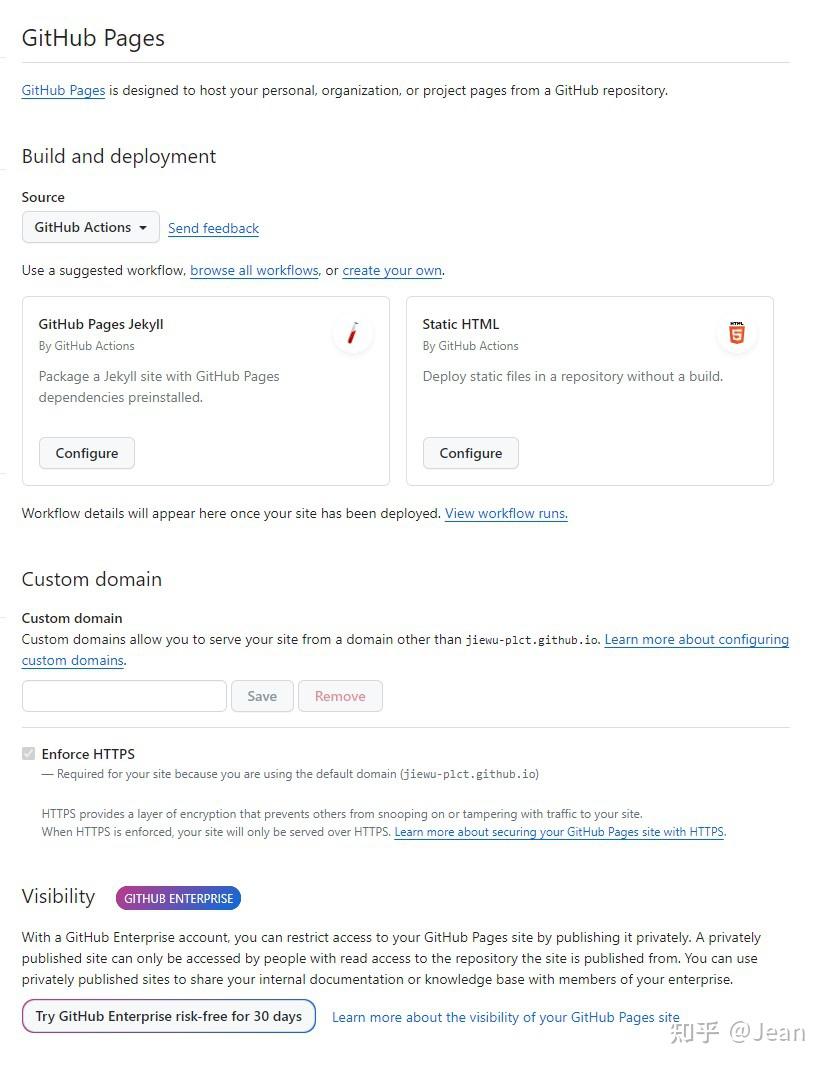Open the GitHub Pages documentation link
The width and height of the screenshot is (827, 1065).
(x=63, y=90)
